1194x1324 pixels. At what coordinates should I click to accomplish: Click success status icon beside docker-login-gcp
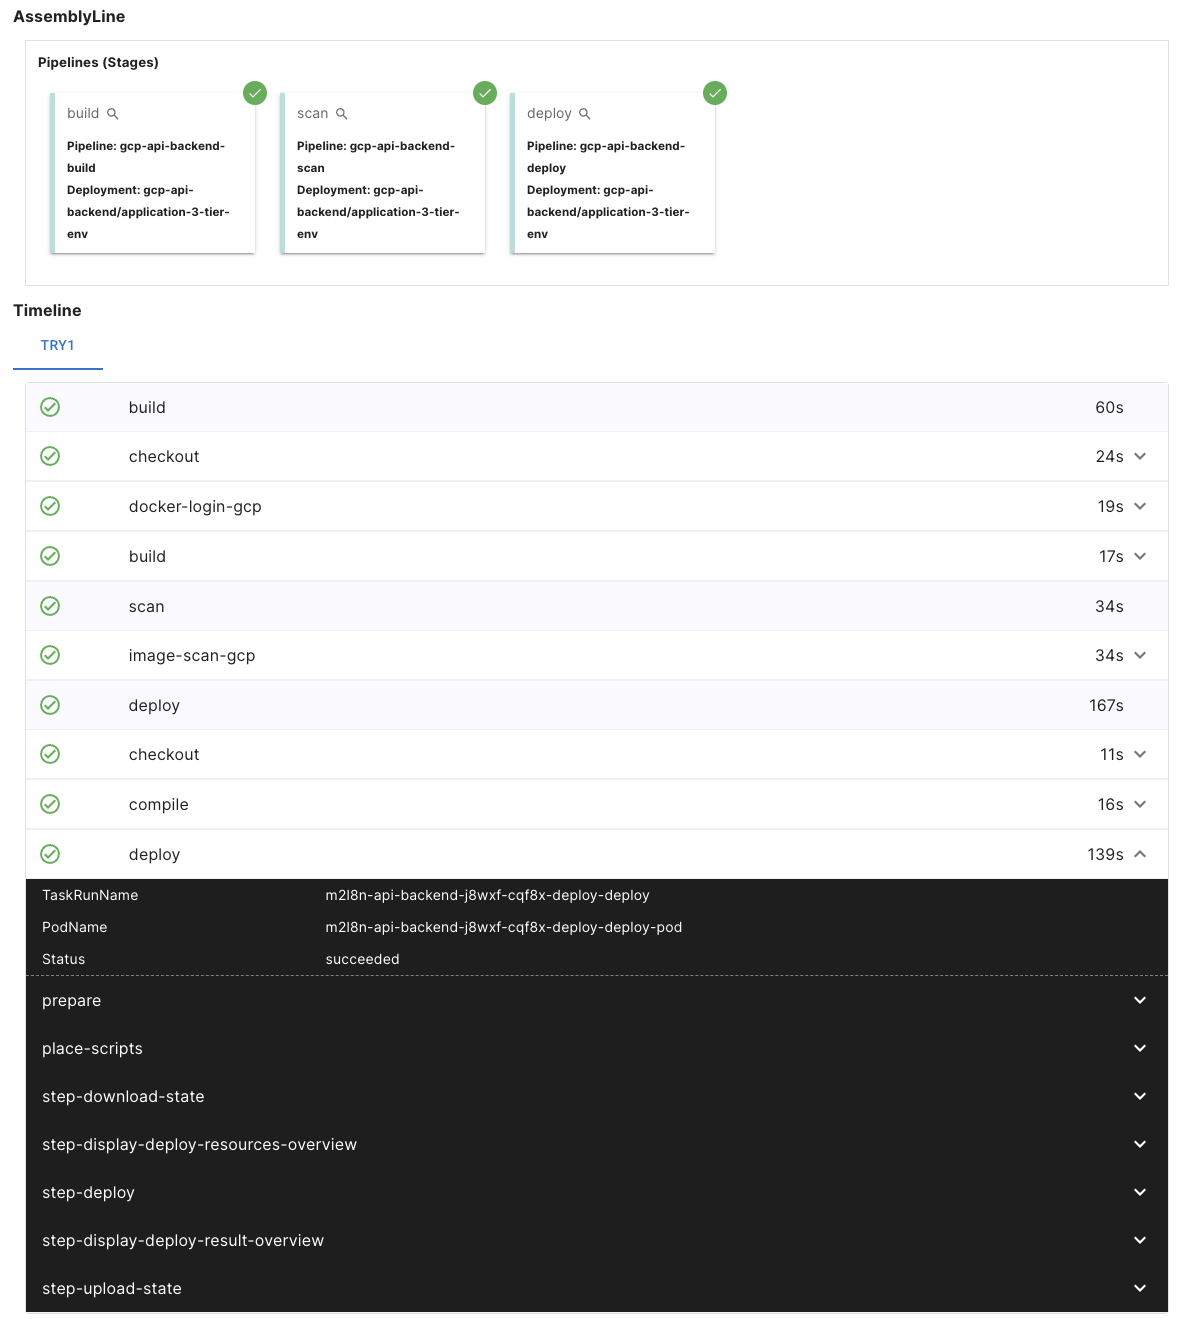(50, 506)
